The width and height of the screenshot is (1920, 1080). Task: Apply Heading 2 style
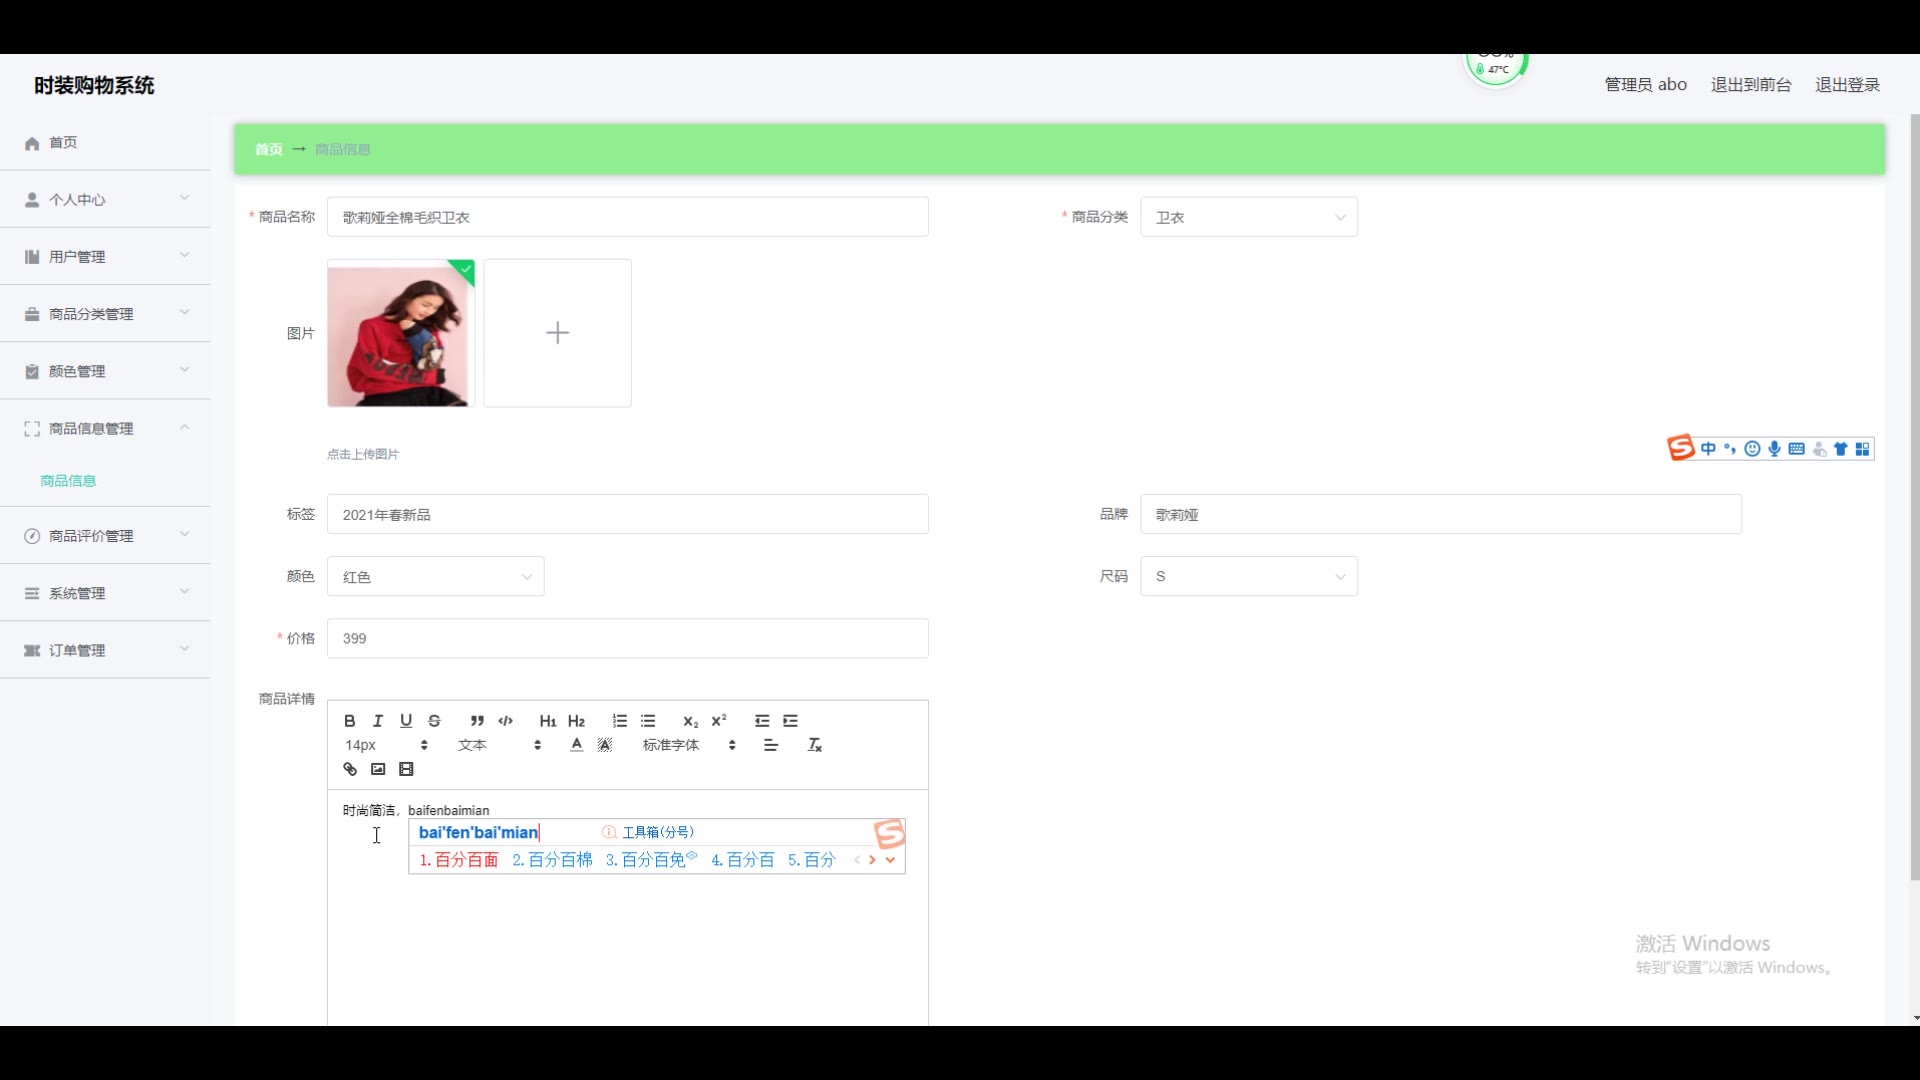576,721
